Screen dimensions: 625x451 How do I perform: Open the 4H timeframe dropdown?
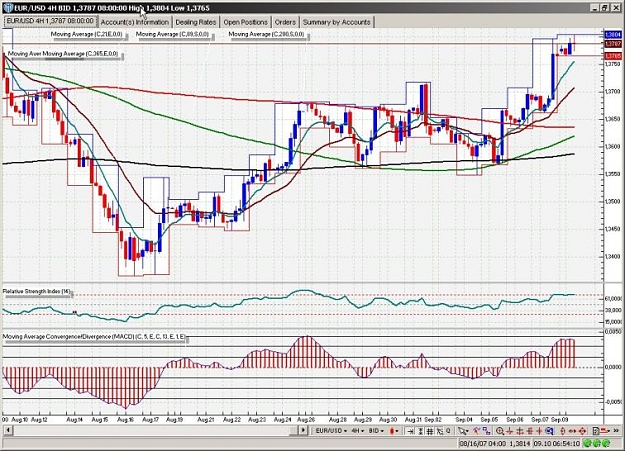357,431
